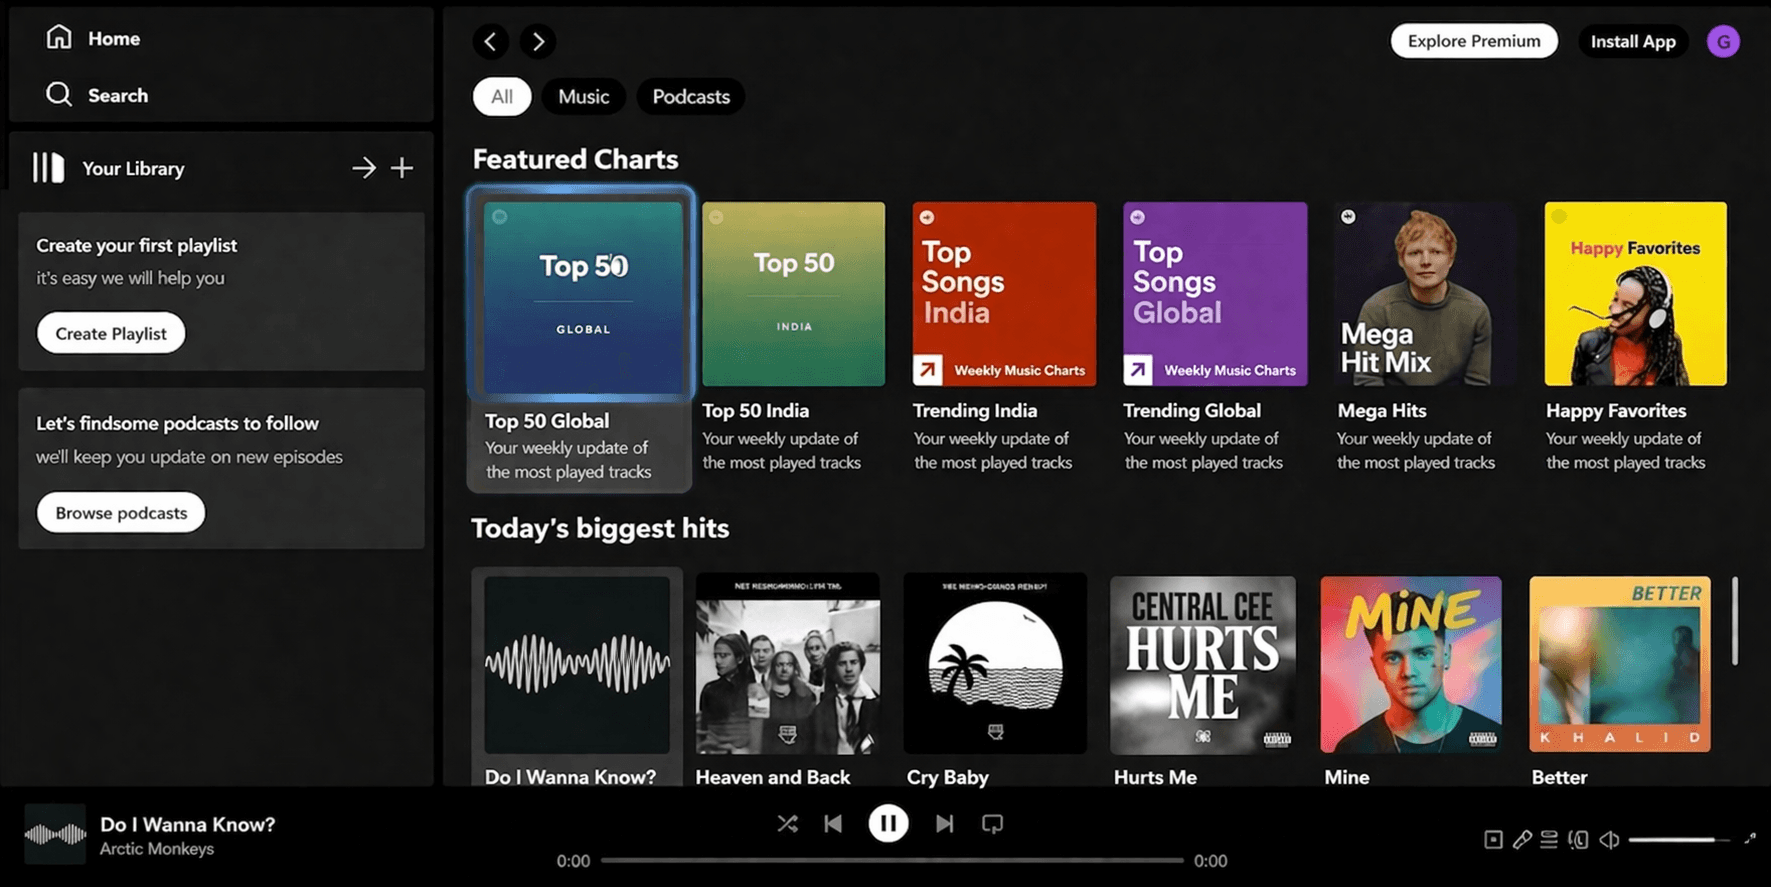
Task: Navigate back with the left chevron
Action: (490, 41)
